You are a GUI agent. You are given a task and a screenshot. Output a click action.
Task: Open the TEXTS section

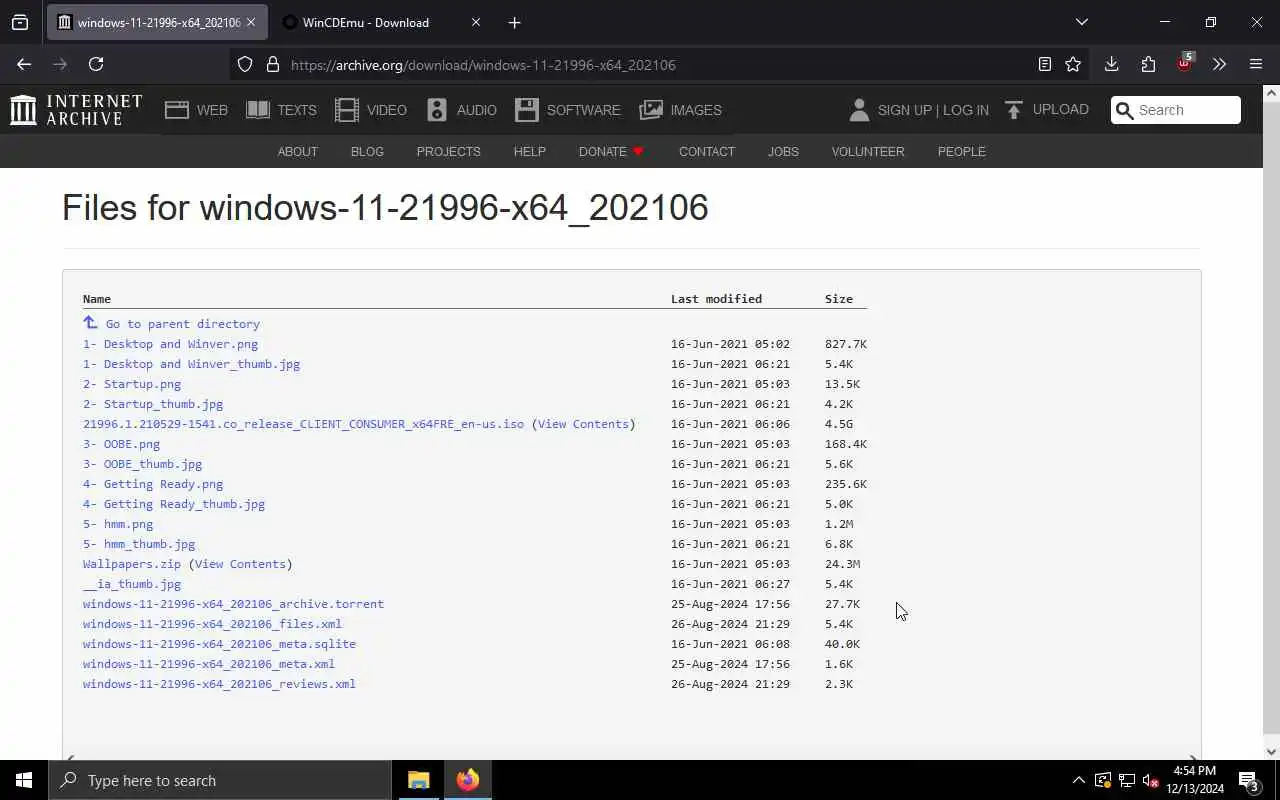[x=281, y=110]
